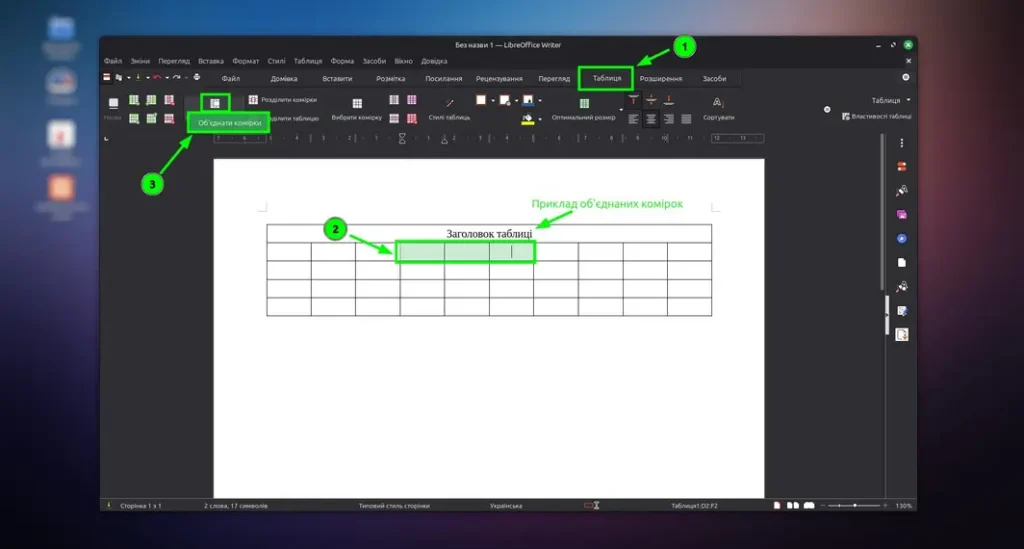Image resolution: width=1024 pixels, height=549 pixels.
Task: Expand the Undo history dropdown arrow
Action: tap(167, 78)
